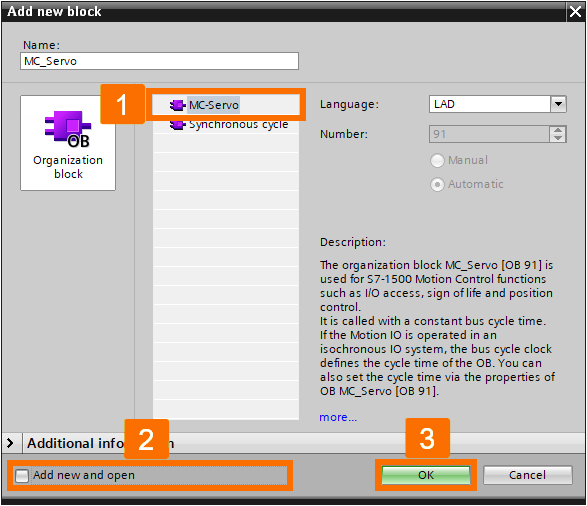
Task: Click the Cancel button
Action: click(527, 475)
